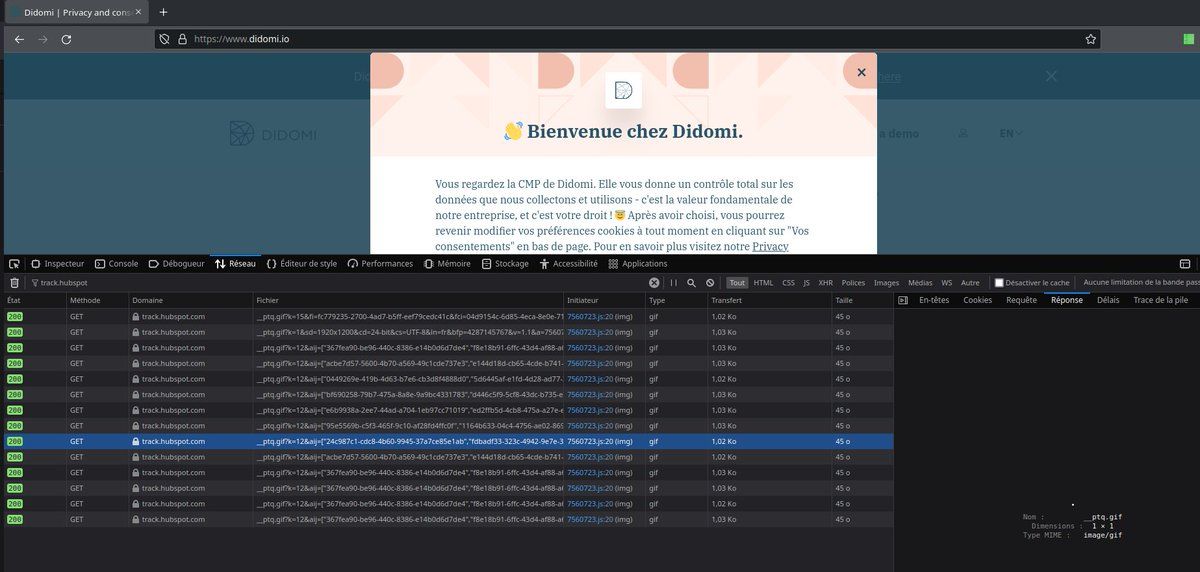Bookmark the page with star icon
Viewport: 1200px width, 572px height.
pyautogui.click(x=1091, y=39)
